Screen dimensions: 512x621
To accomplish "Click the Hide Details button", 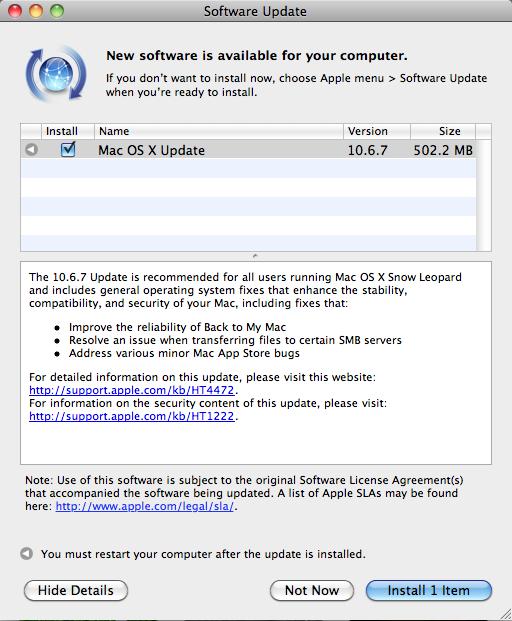I will 76,591.
